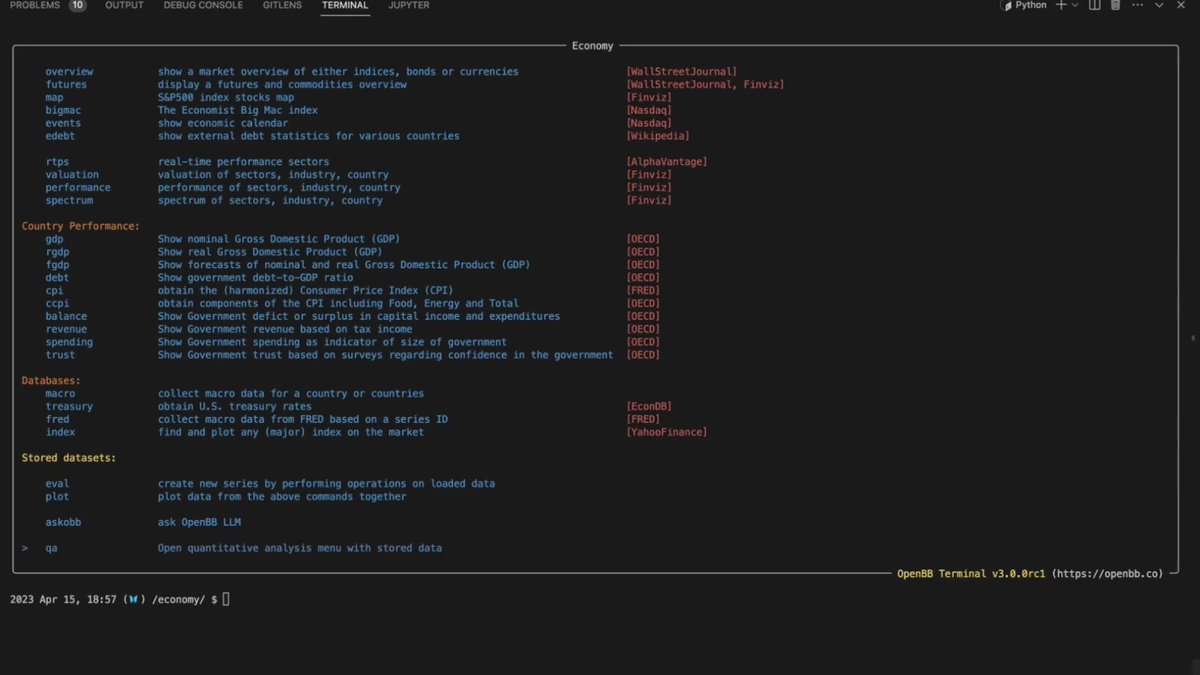Open the DEBUG CONSOLE tab
Screen dimensions: 1200x675
pyautogui.click(x=202, y=5)
